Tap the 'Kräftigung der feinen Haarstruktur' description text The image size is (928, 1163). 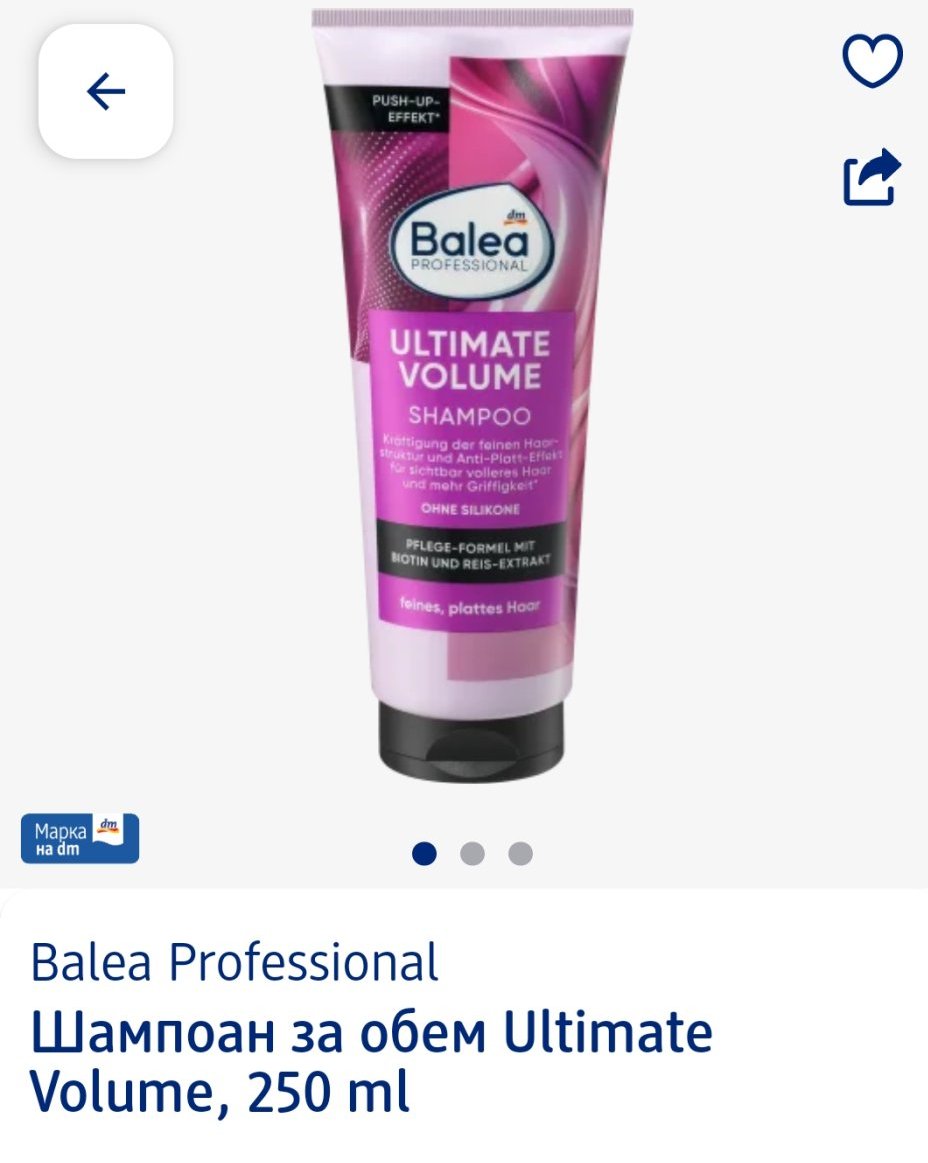click(x=472, y=466)
